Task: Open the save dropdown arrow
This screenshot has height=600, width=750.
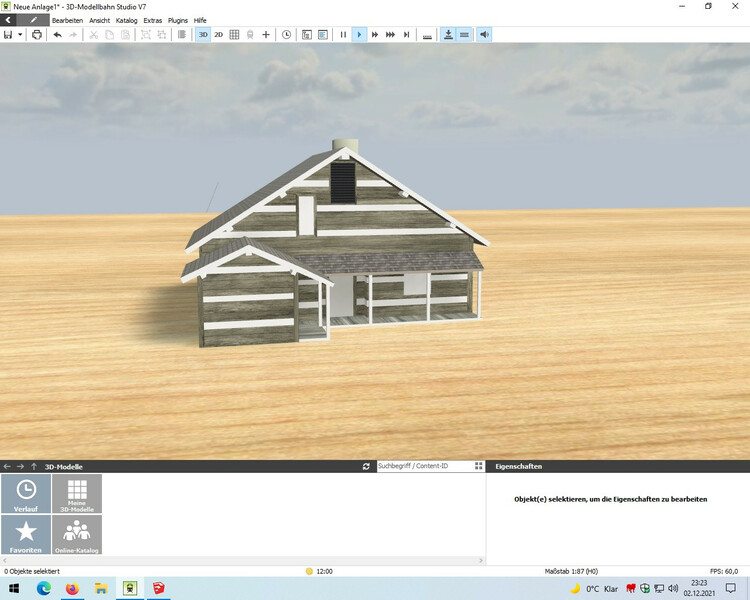Action: point(21,35)
